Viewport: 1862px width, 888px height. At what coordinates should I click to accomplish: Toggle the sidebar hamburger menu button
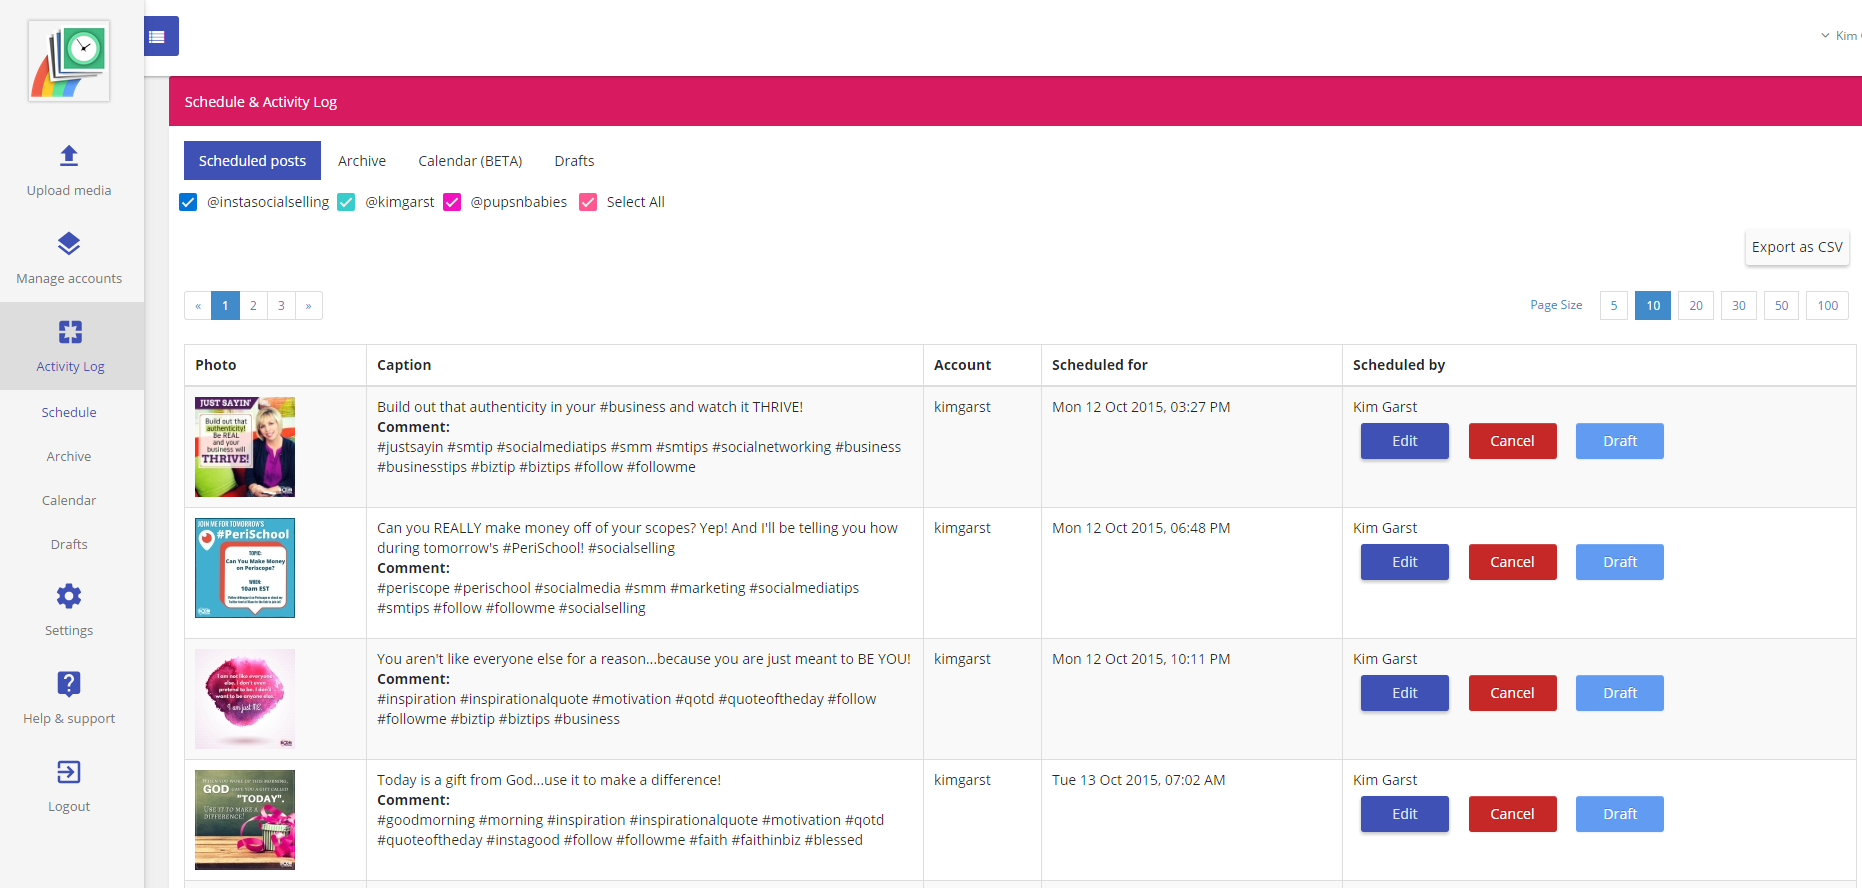[x=158, y=36]
